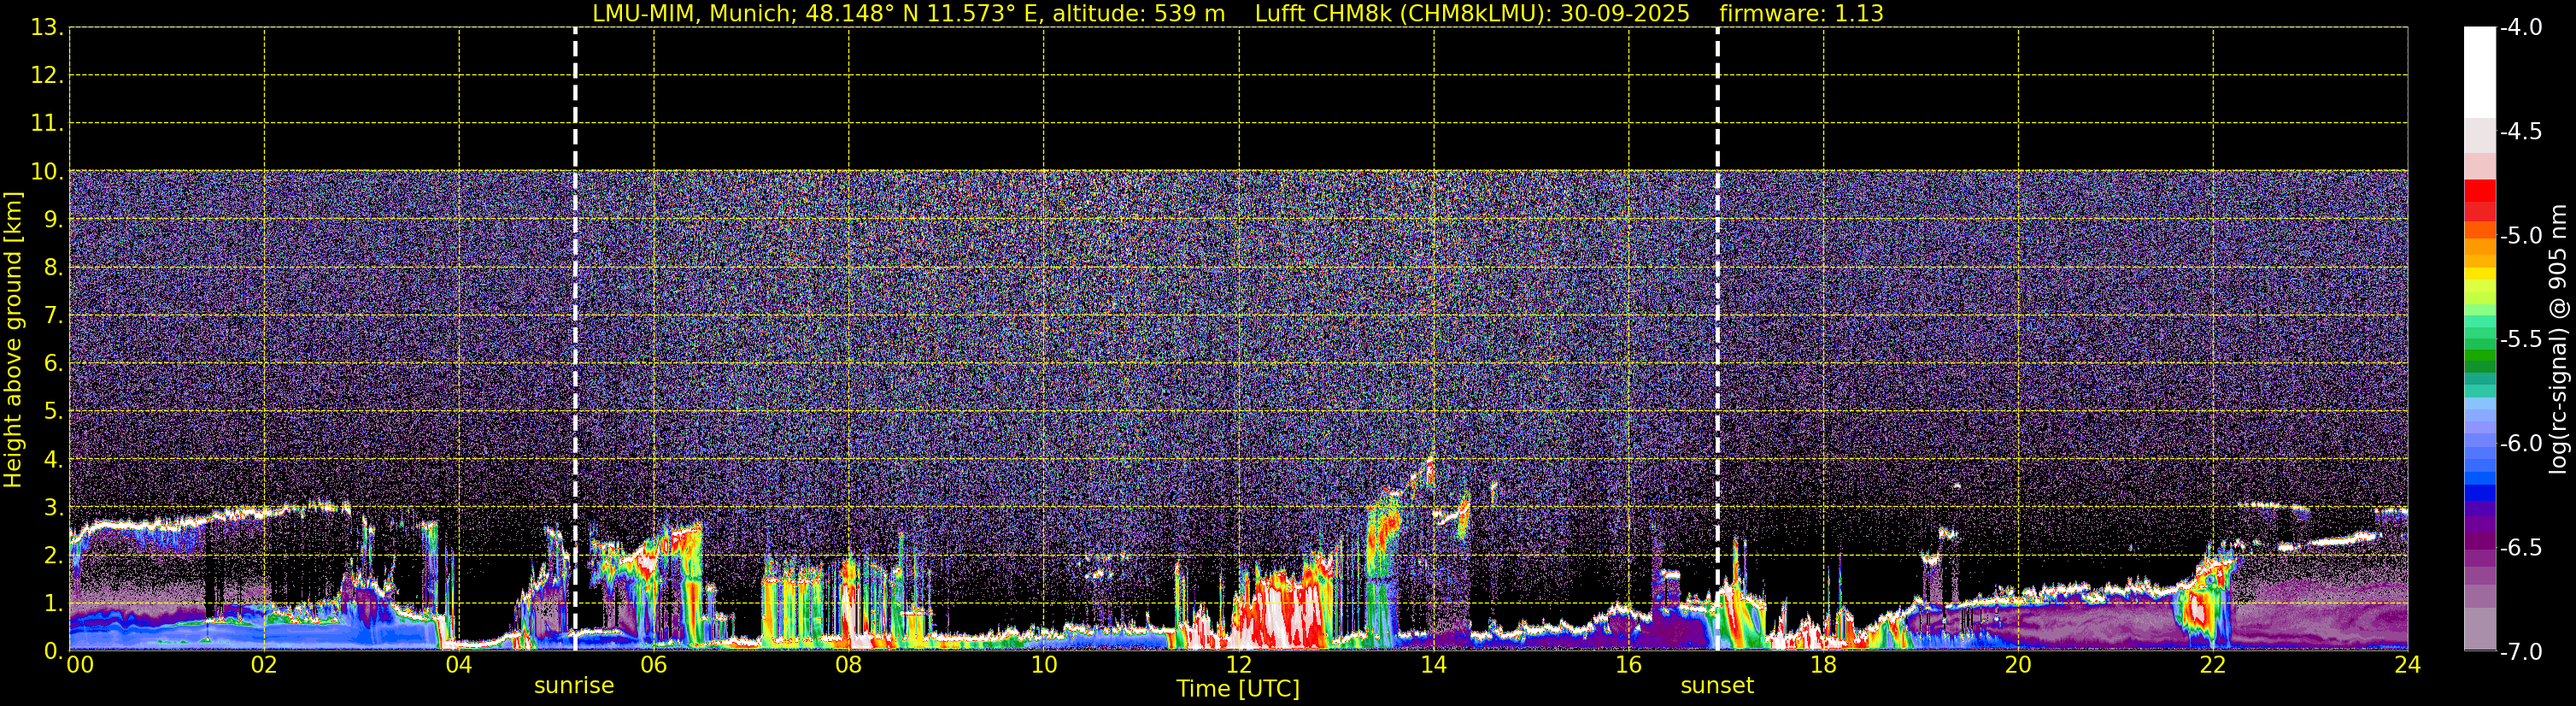Click time axis tick '14'

[1433, 665]
